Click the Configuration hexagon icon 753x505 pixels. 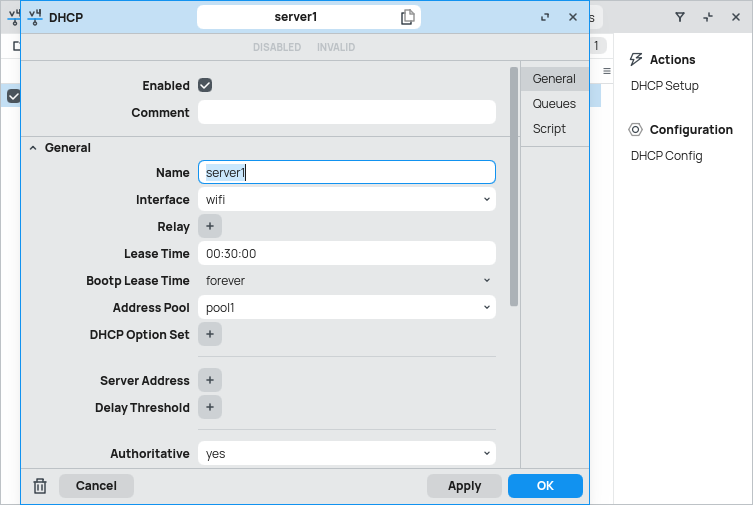point(635,130)
